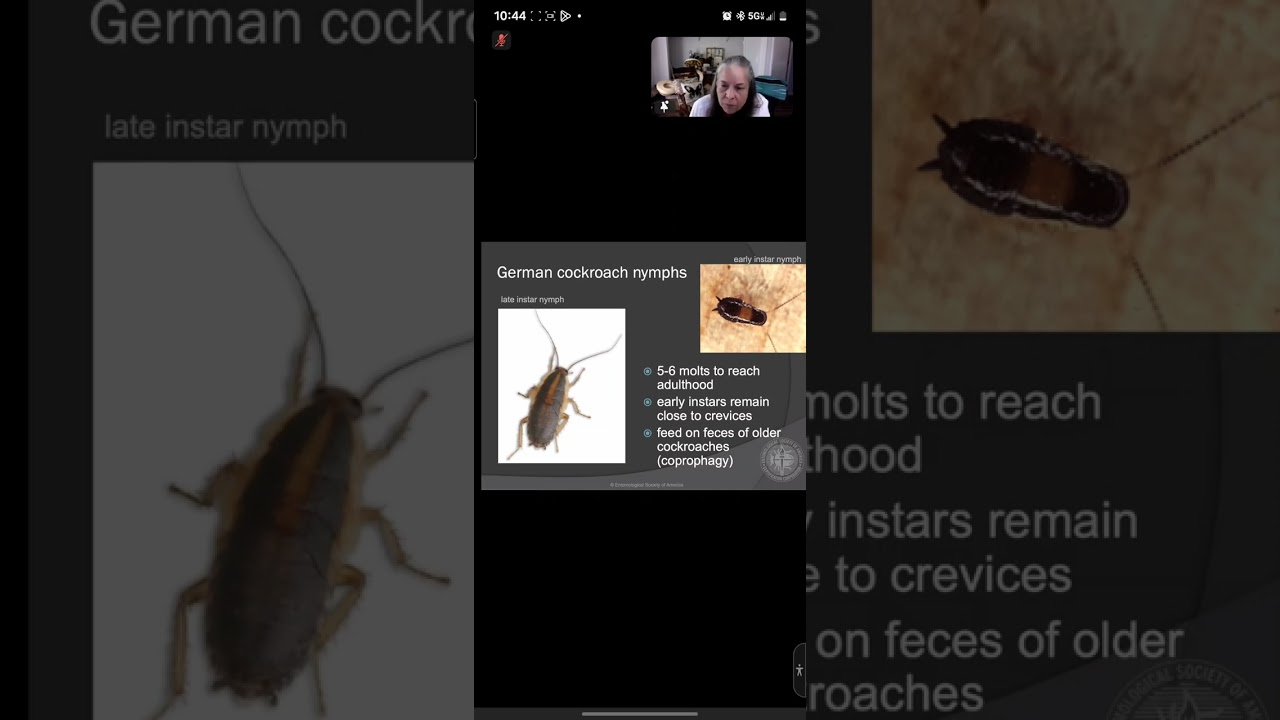Screen dimensions: 1280x720
Task: Tap the '5-6 molts to reach adulthood' bullet
Action: (x=708, y=377)
